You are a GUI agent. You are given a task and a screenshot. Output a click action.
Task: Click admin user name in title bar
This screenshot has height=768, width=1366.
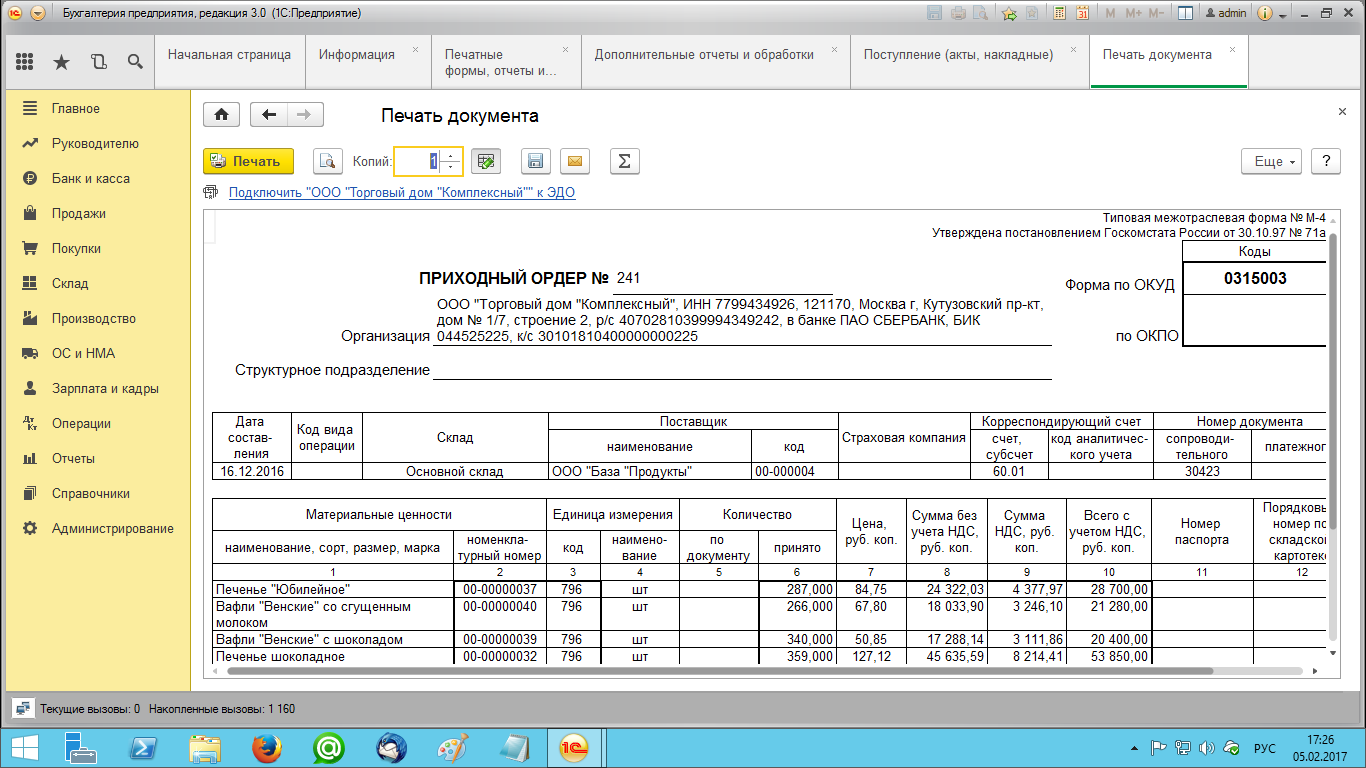pyautogui.click(x=1225, y=14)
